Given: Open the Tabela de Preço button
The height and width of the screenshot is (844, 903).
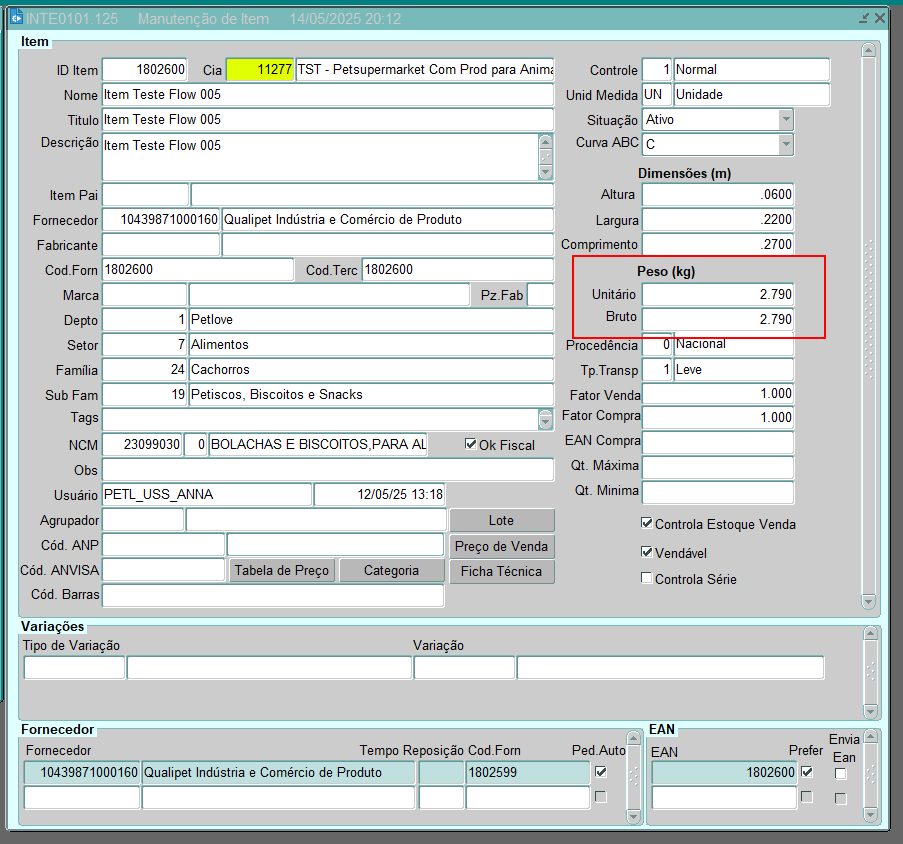Looking at the screenshot, I should coord(282,571).
